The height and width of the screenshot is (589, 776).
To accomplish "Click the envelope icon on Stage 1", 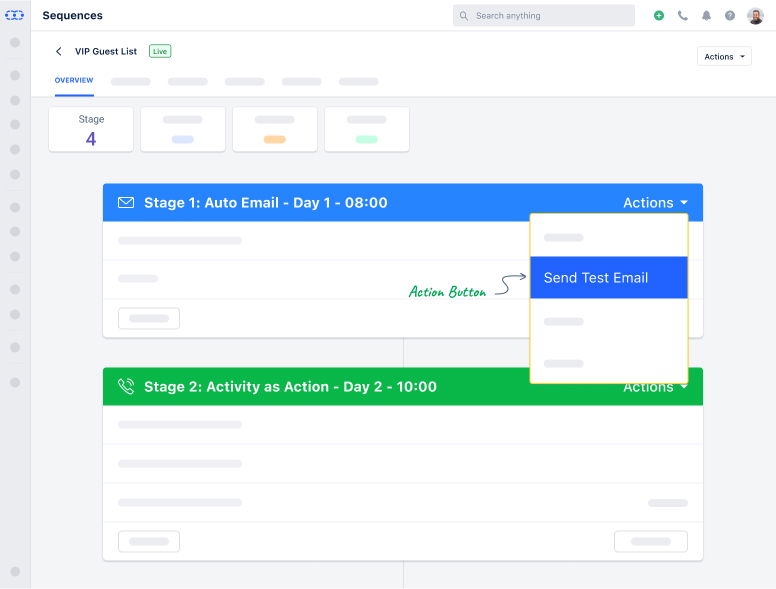I will click(126, 203).
